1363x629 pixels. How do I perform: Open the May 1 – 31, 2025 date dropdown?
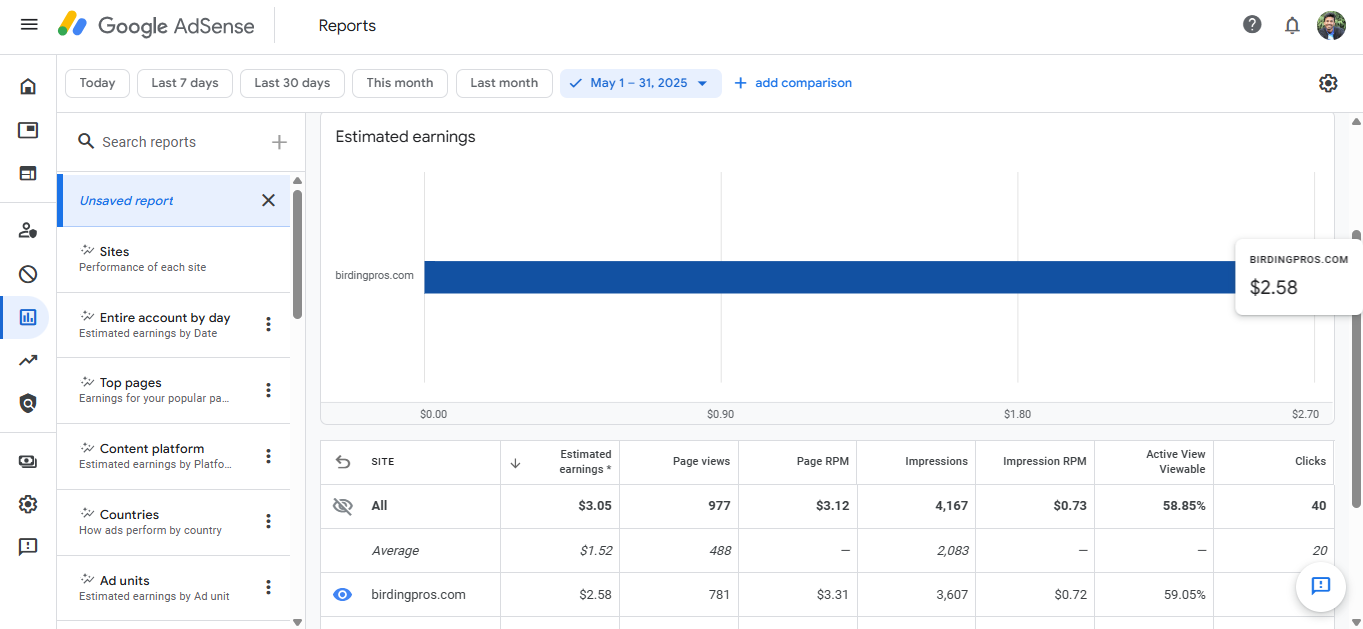[641, 83]
